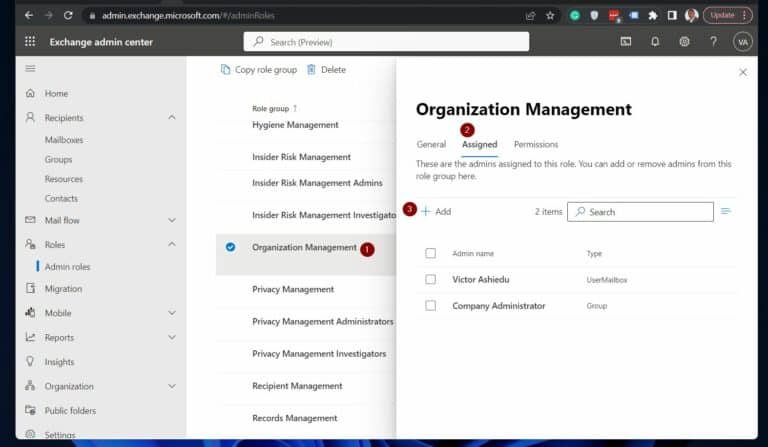Click the Grammarly extension icon
This screenshot has width=768, height=447.
[x=575, y=16]
